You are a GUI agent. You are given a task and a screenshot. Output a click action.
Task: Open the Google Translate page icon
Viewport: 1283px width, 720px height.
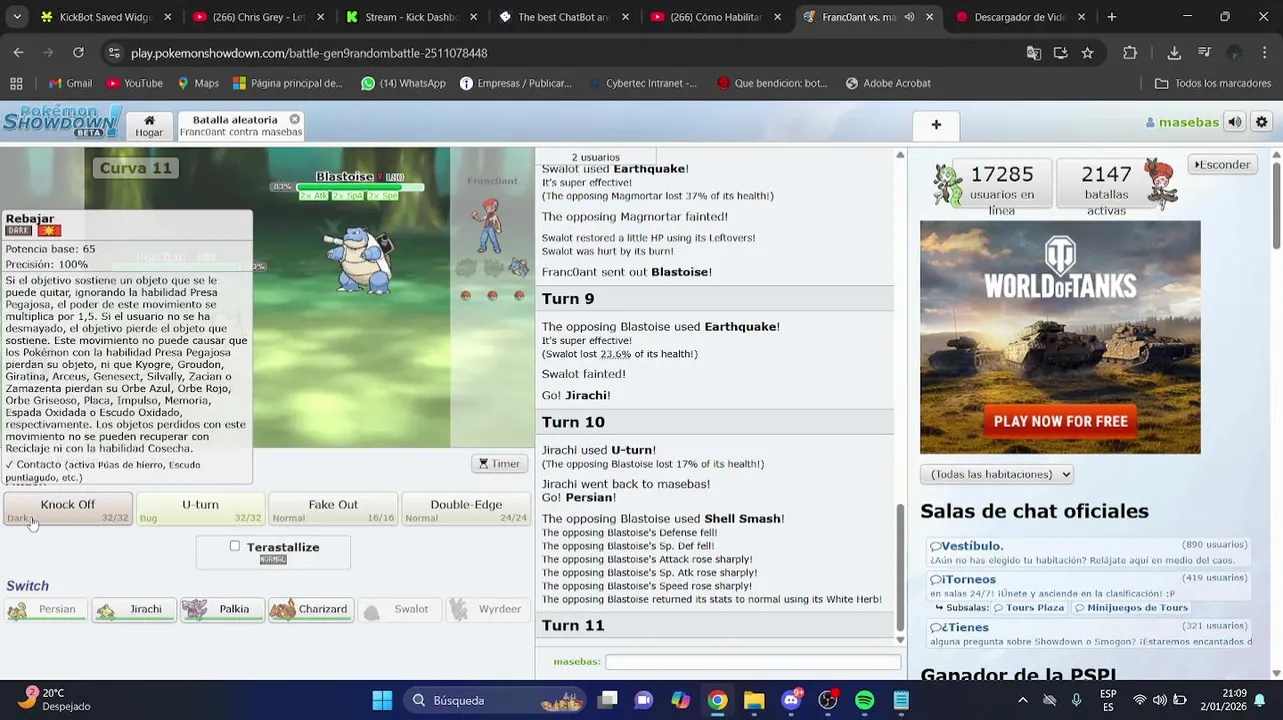[1034, 53]
